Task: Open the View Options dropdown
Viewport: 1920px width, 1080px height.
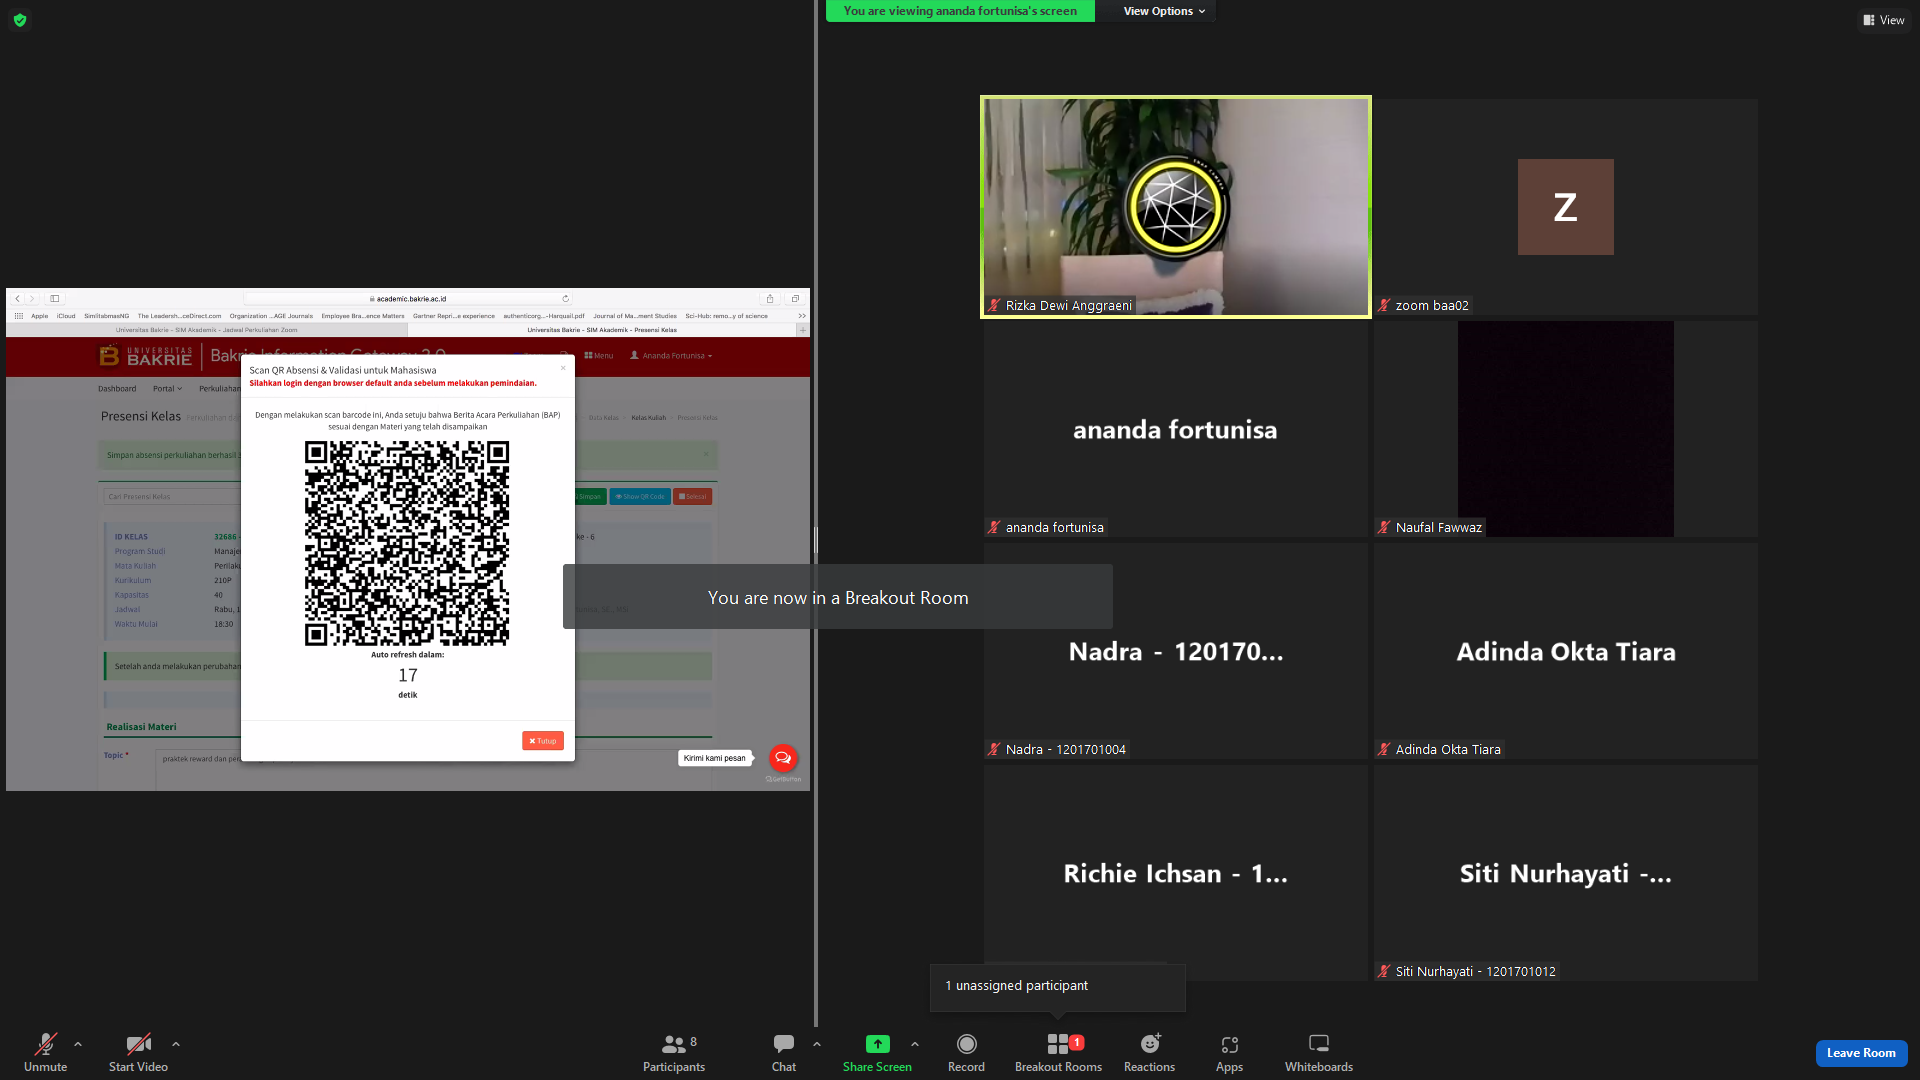Action: point(1164,11)
